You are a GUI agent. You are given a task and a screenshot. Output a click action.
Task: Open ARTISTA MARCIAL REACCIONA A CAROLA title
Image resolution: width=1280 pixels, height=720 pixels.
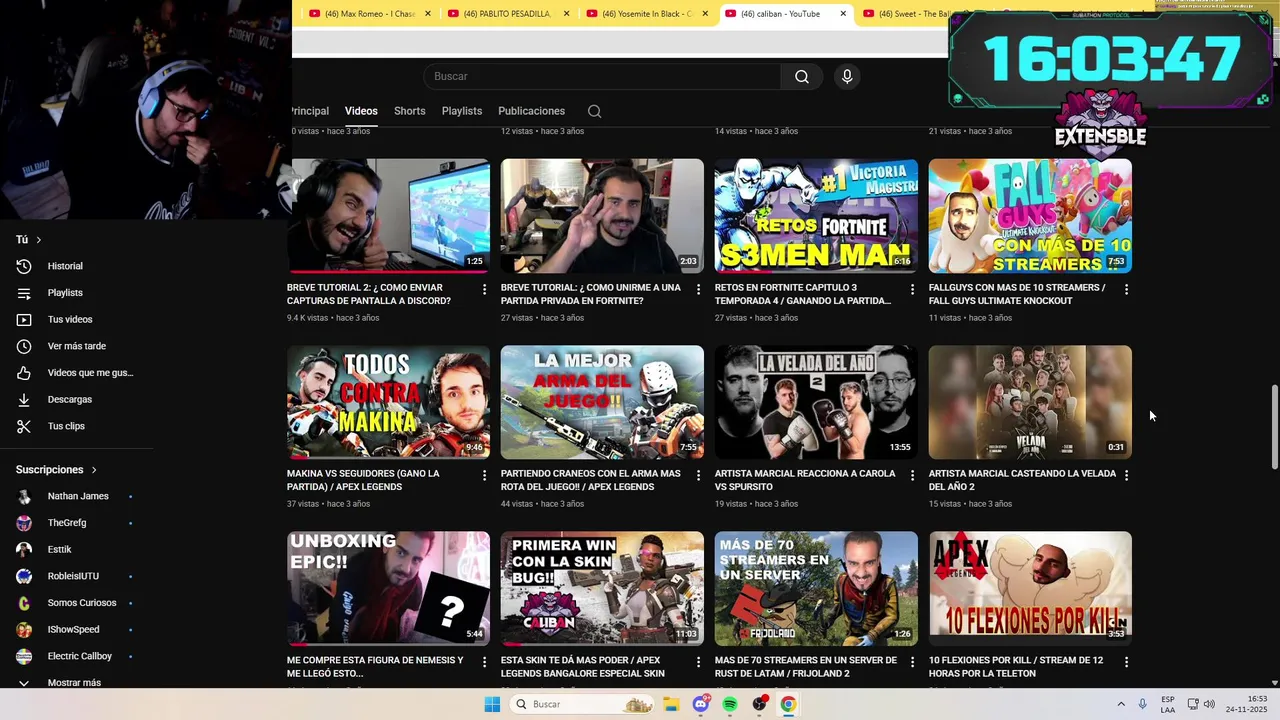(x=805, y=480)
